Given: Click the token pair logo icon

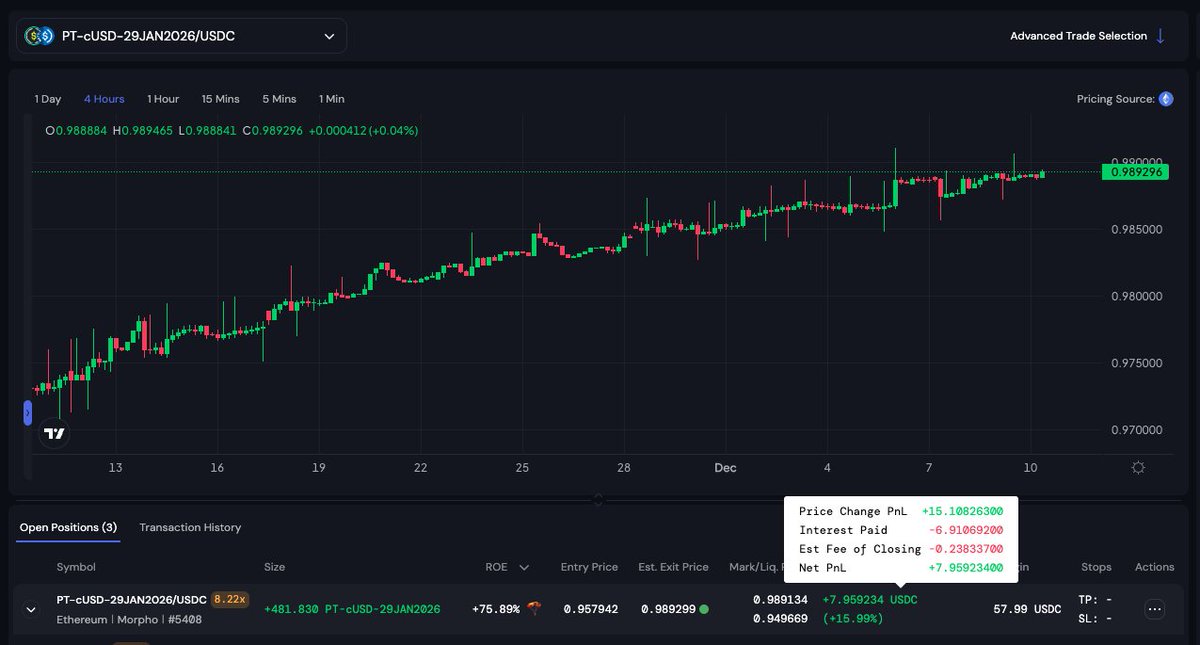Looking at the screenshot, I should pos(39,36).
